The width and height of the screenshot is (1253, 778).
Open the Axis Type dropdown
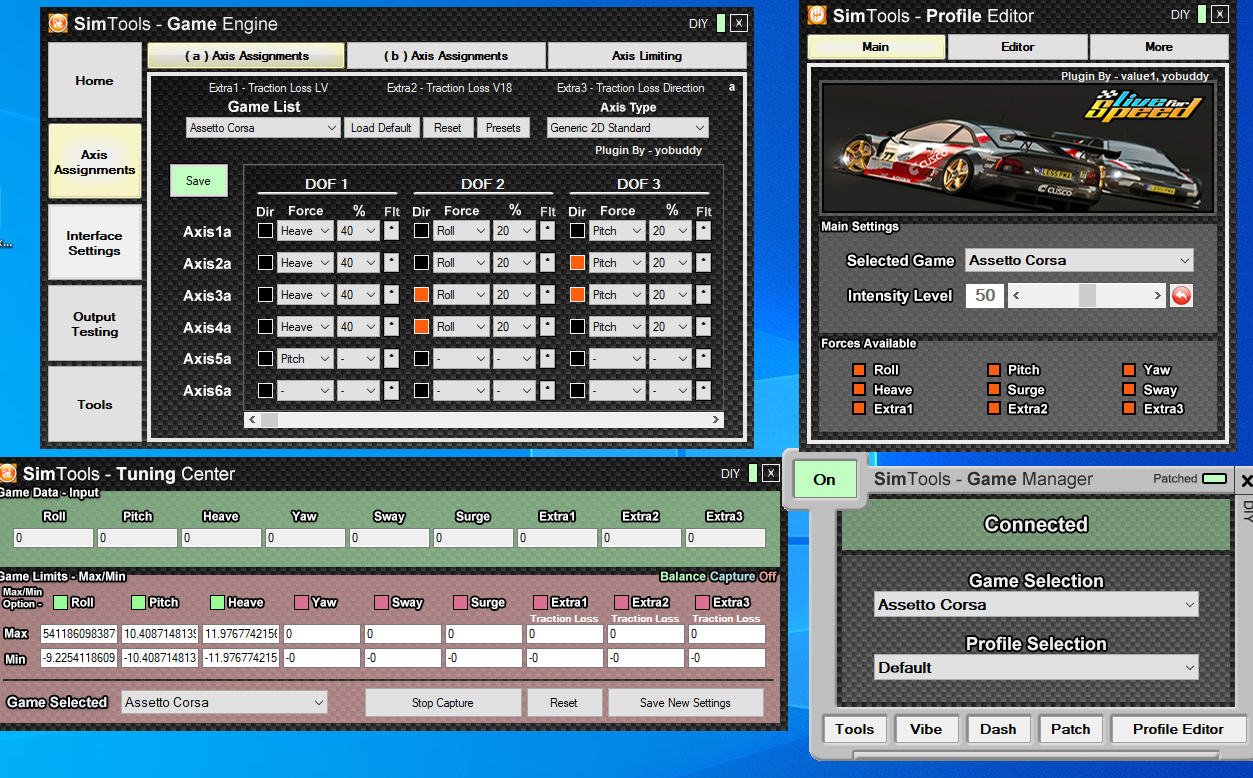pyautogui.click(x=628, y=128)
